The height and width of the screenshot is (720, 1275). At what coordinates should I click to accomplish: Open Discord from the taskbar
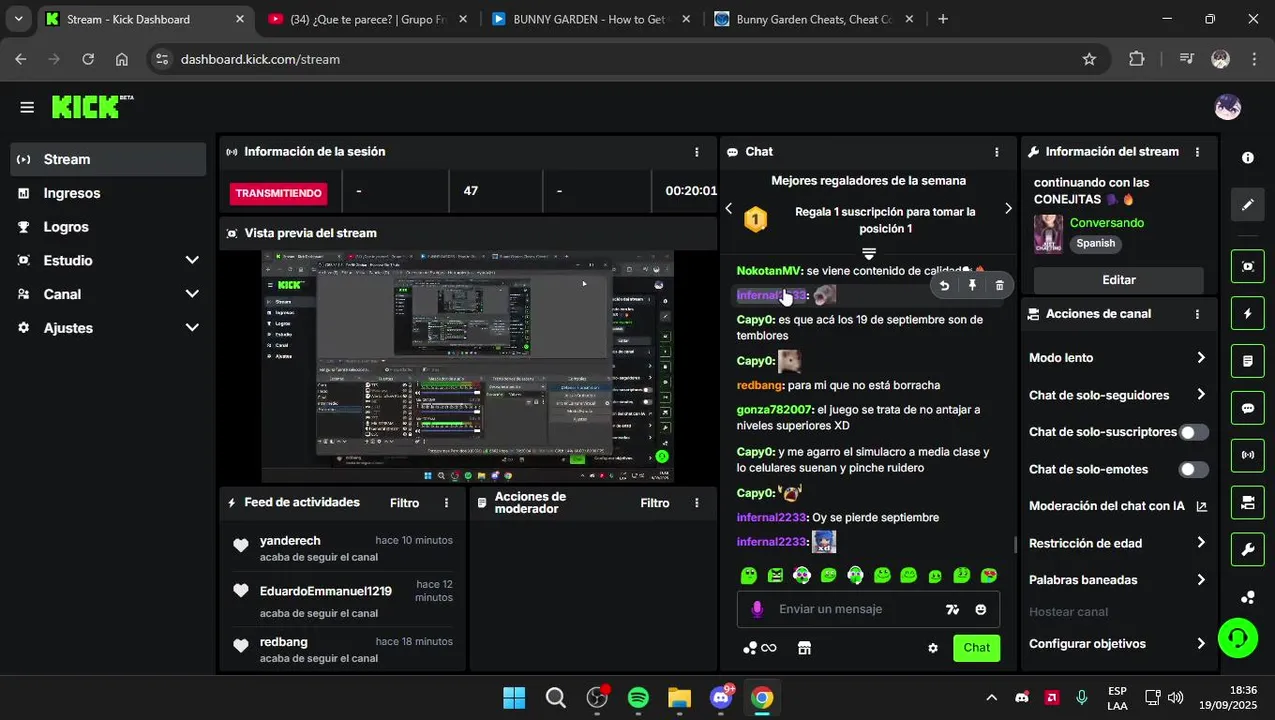pyautogui.click(x=720, y=698)
